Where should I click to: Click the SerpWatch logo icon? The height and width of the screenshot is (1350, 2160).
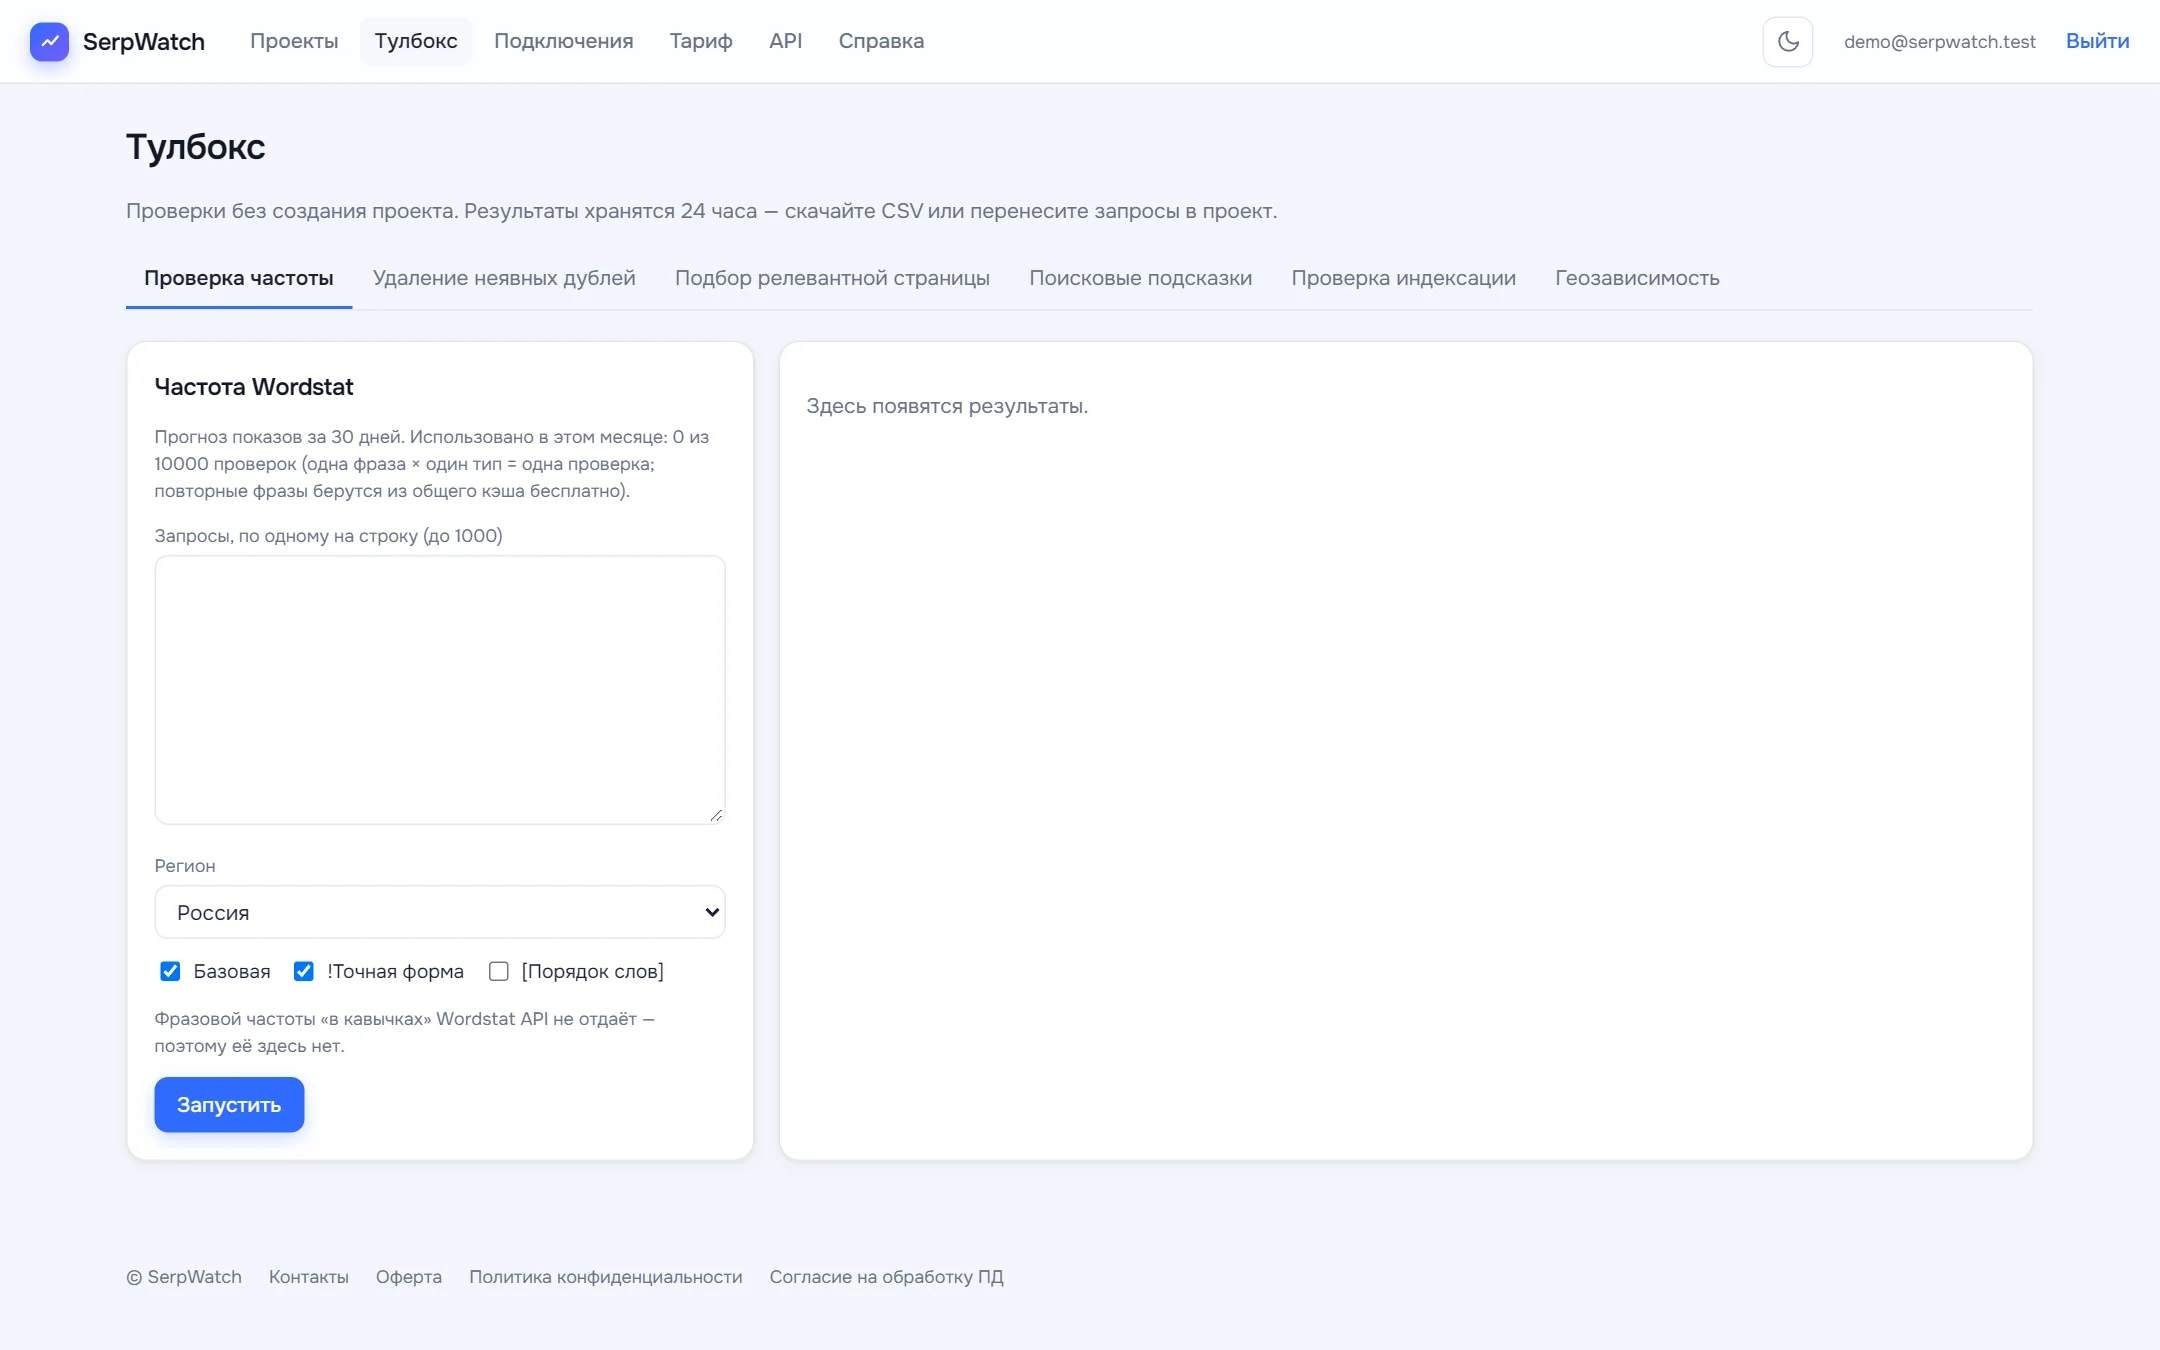(x=49, y=41)
